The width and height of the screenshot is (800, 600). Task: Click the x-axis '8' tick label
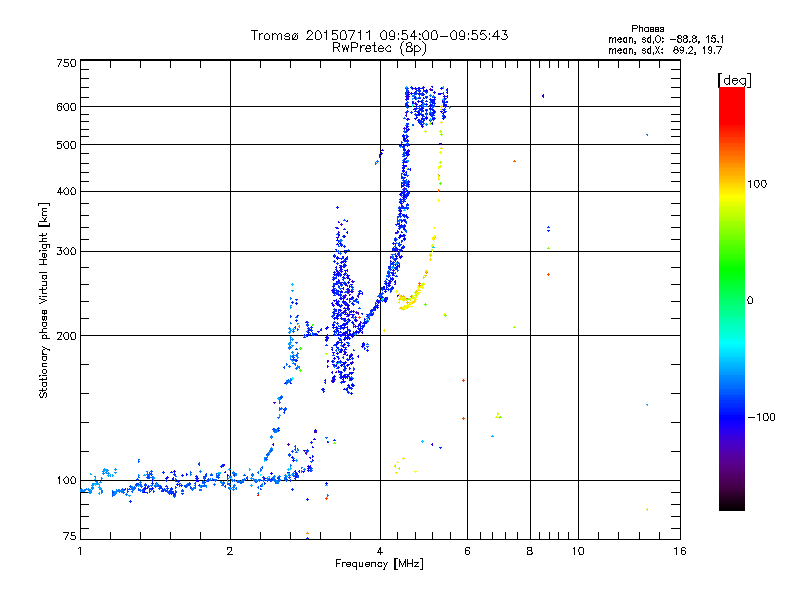530,551
